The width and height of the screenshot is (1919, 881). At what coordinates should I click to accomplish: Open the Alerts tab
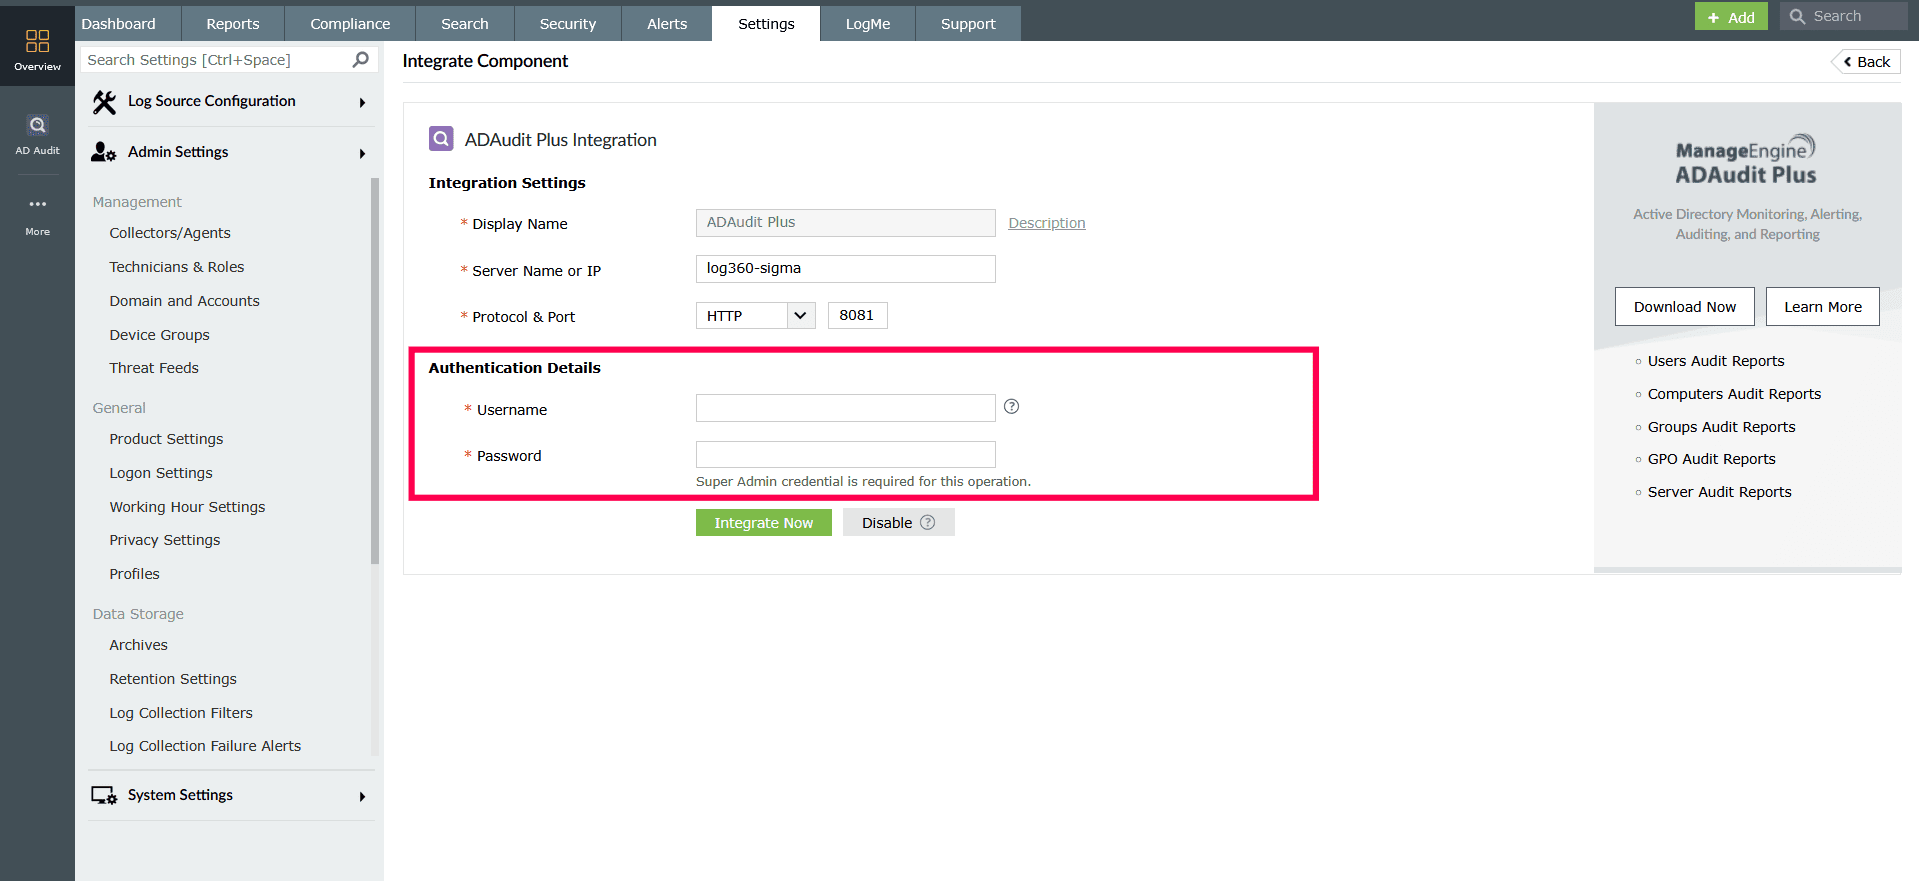[667, 24]
